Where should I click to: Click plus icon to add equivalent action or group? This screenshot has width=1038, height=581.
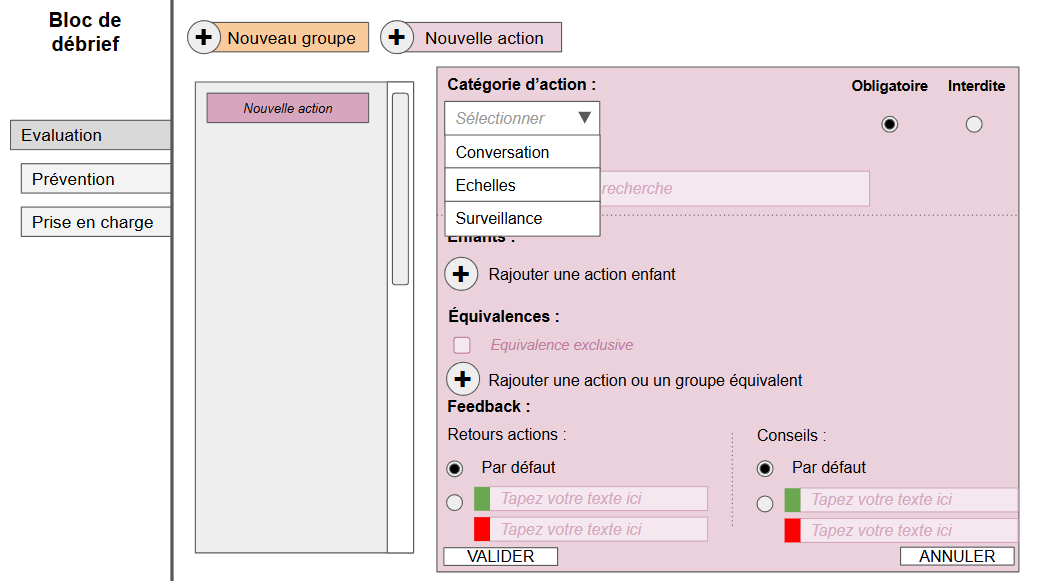(x=462, y=380)
